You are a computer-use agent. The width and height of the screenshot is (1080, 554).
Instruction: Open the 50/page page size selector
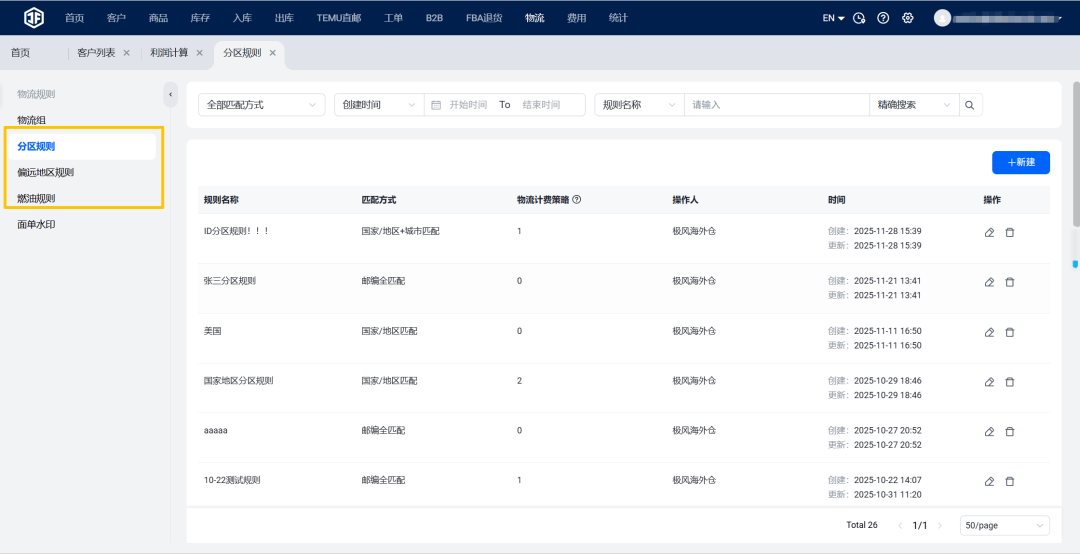coord(1004,525)
